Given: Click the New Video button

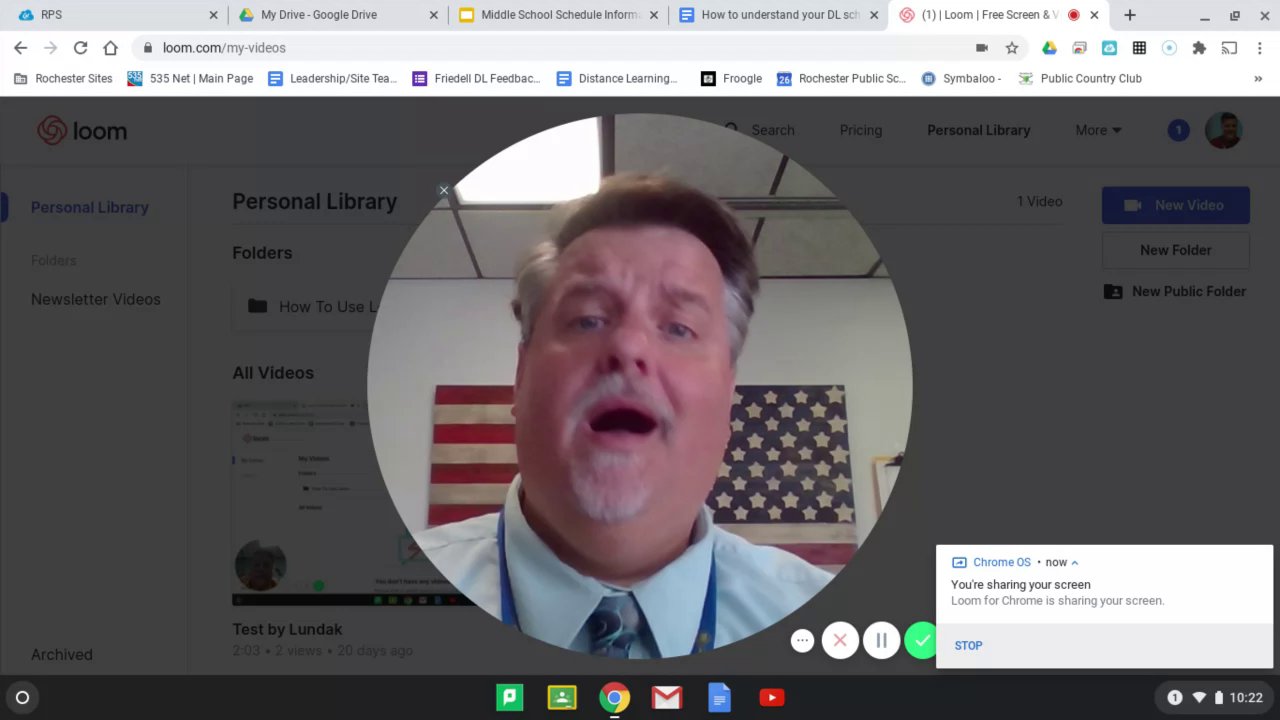Looking at the screenshot, I should tap(1176, 205).
